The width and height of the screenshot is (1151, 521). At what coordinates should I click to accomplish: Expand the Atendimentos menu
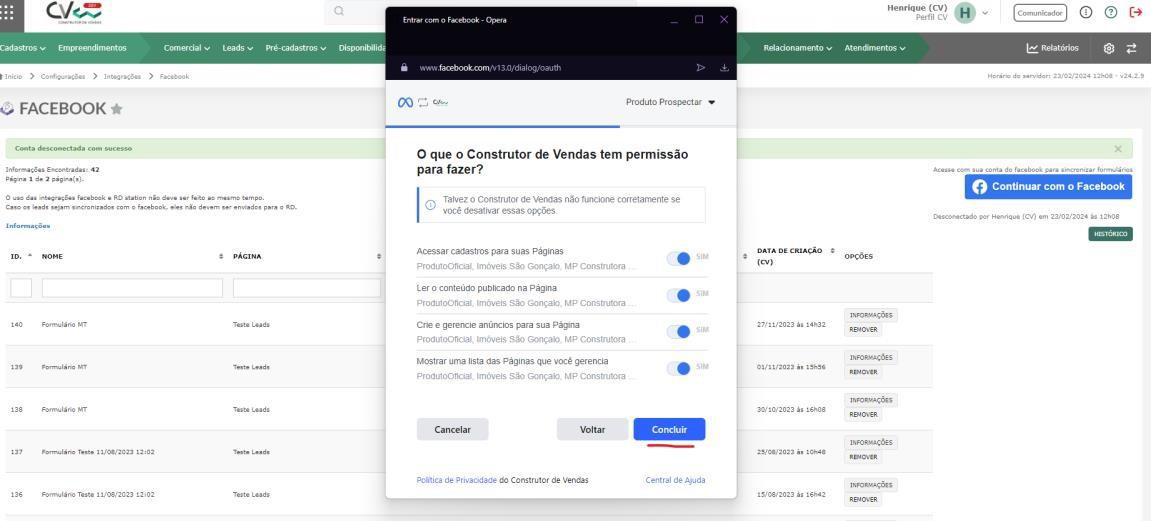[874, 48]
